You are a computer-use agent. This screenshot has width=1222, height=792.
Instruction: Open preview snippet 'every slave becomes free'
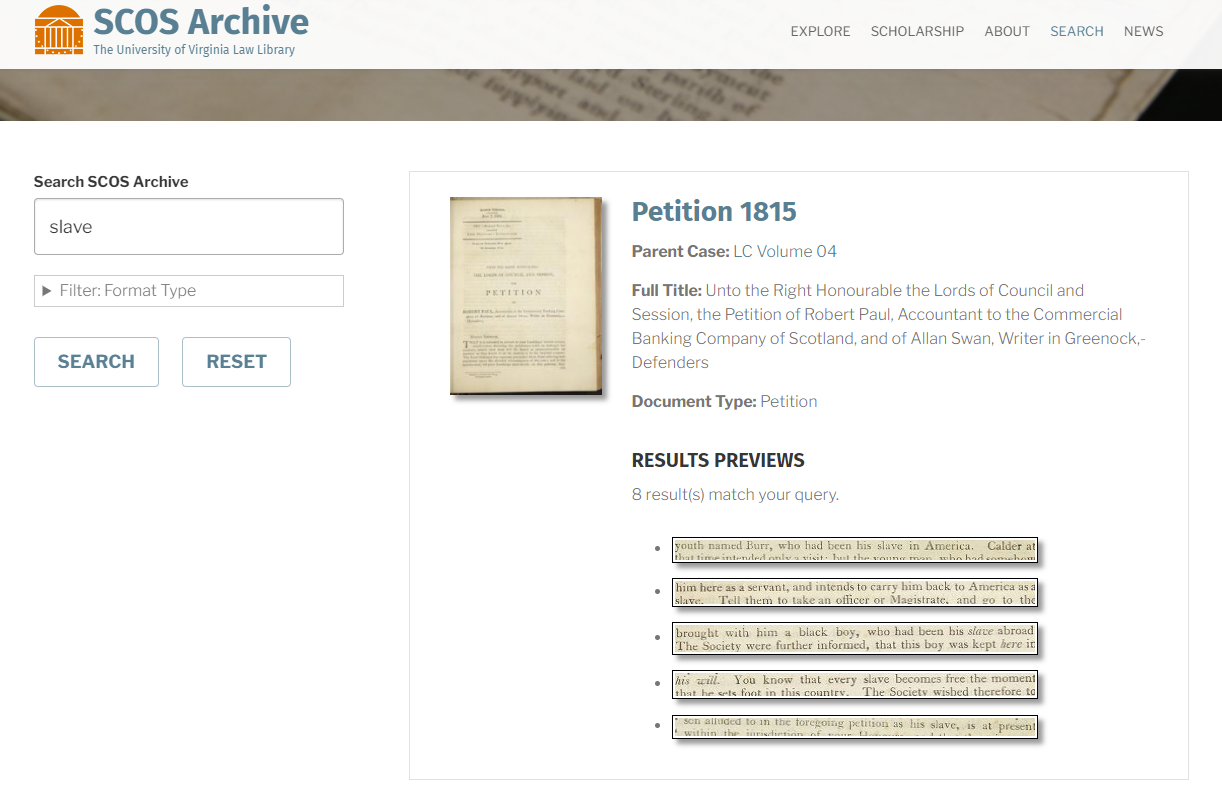click(854, 685)
